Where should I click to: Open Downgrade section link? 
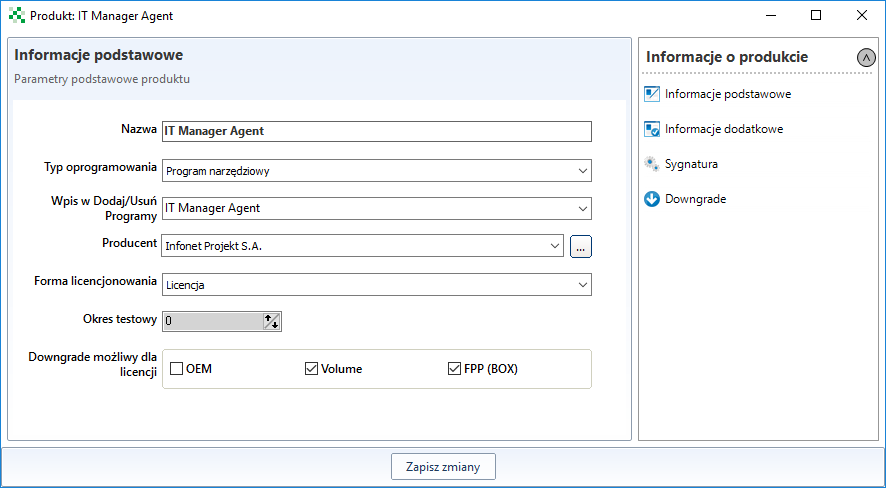695,199
